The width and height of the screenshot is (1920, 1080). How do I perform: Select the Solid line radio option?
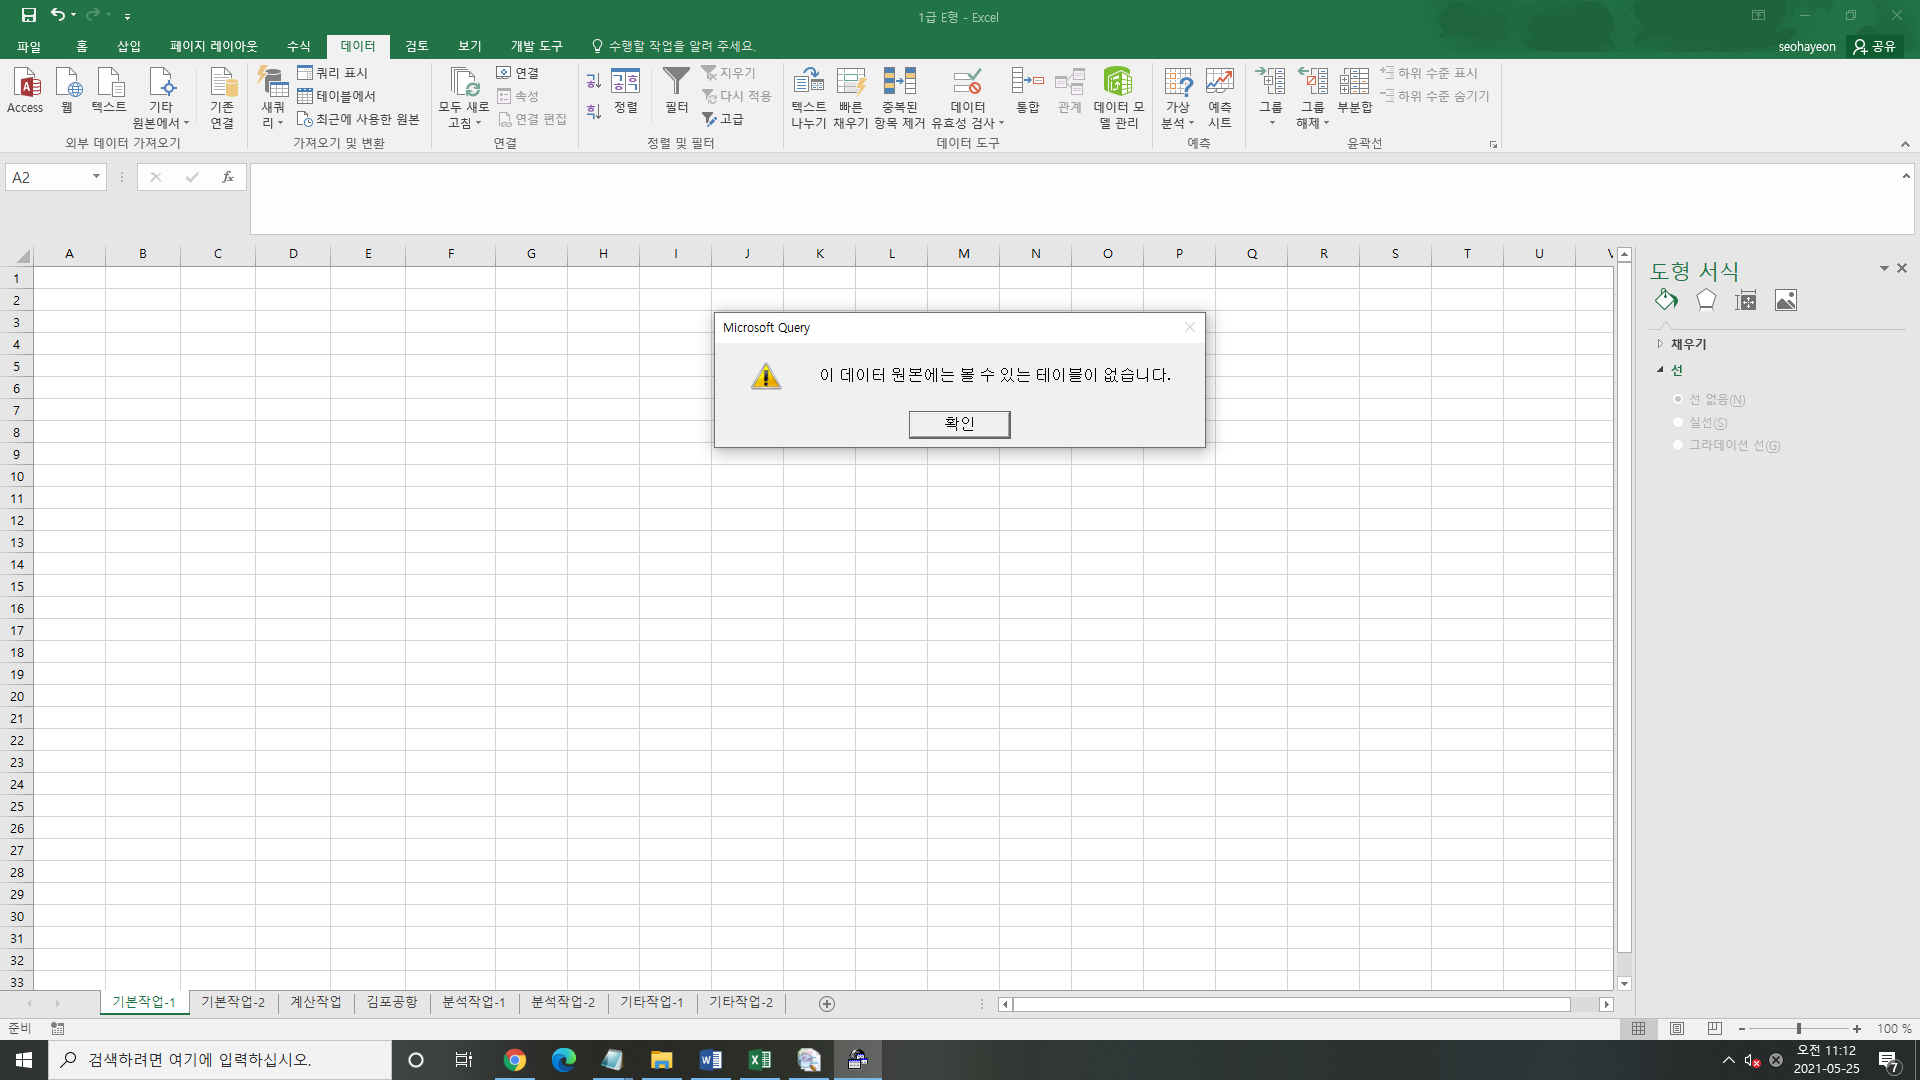1678,422
